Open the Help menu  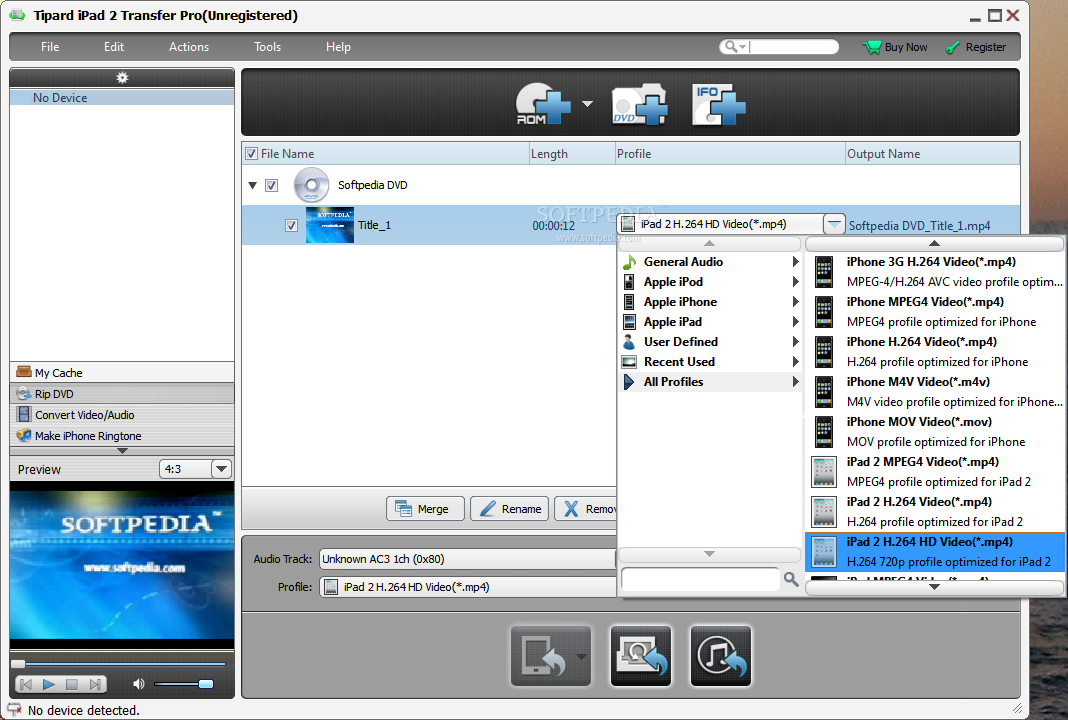[338, 47]
